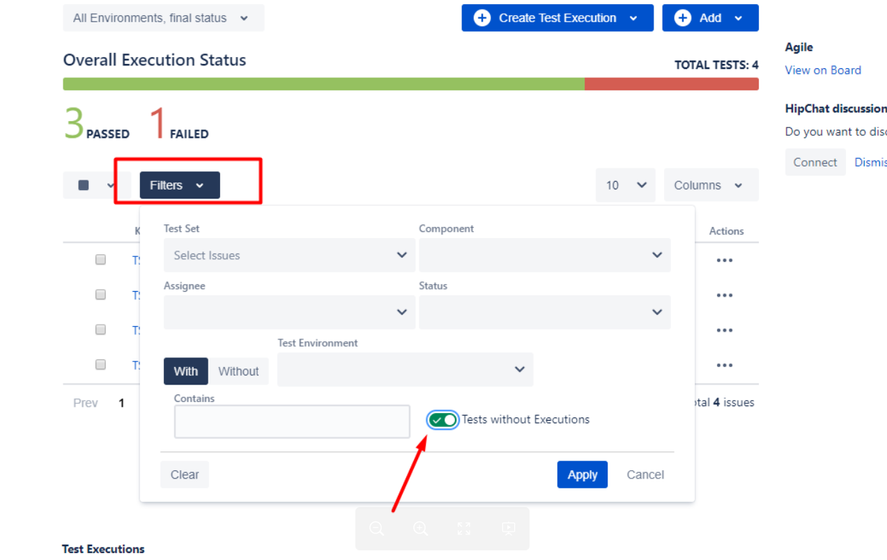Viewport: 887px width, 560px height.
Task: Click the Apply button
Action: pyautogui.click(x=582, y=475)
